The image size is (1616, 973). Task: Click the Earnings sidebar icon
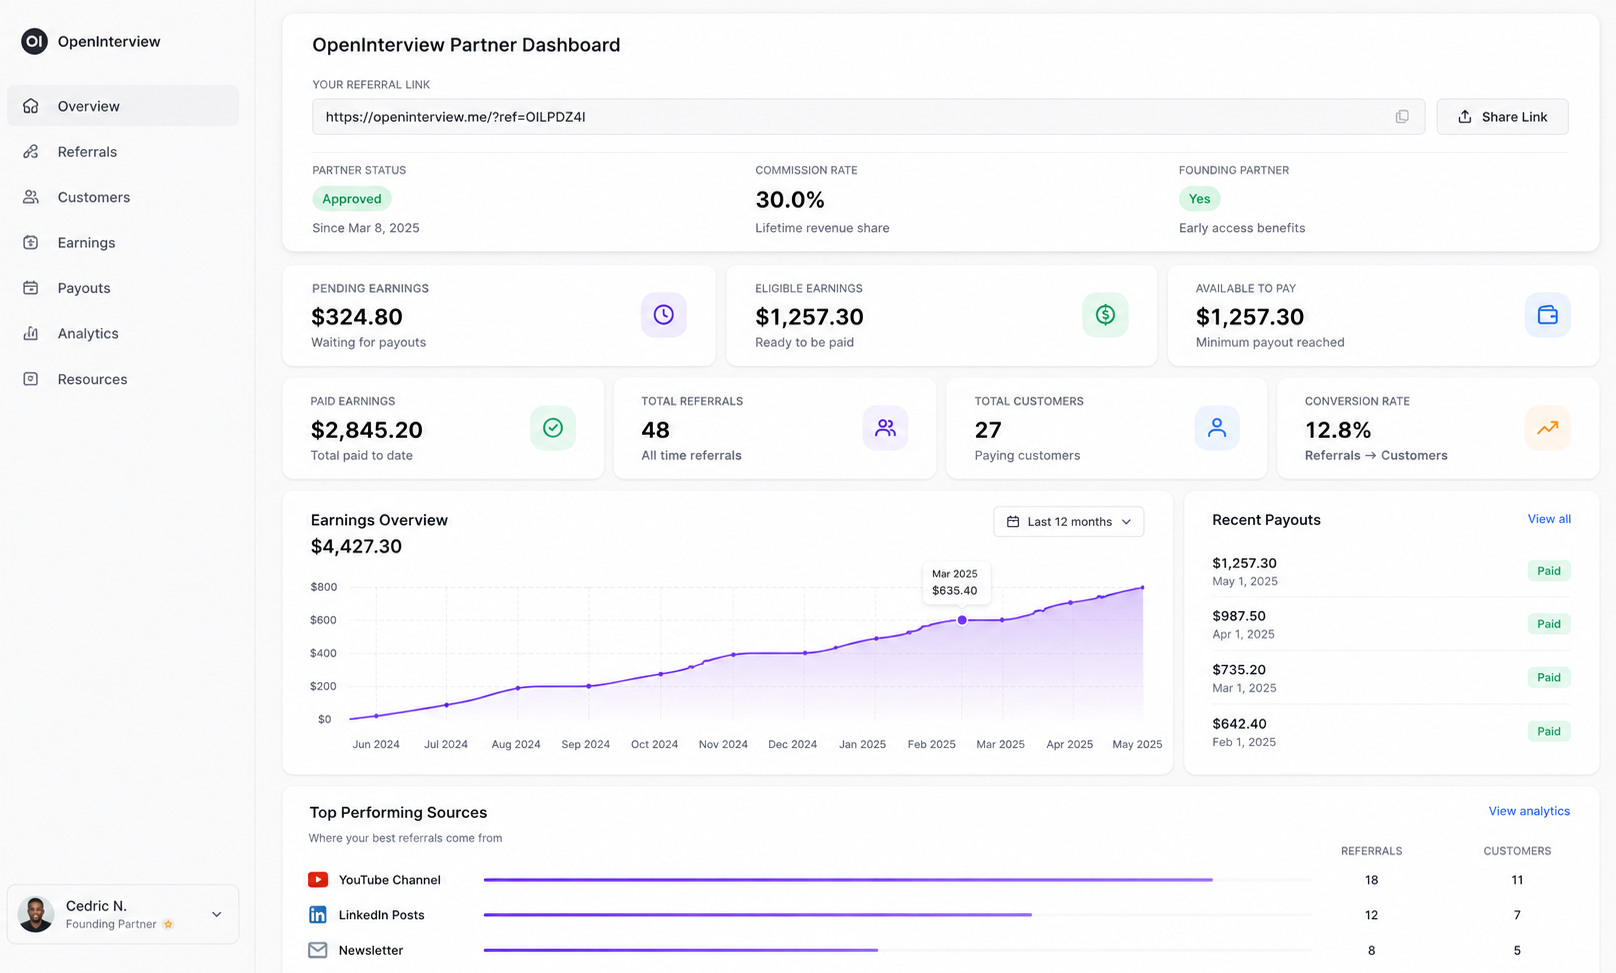[x=31, y=243]
